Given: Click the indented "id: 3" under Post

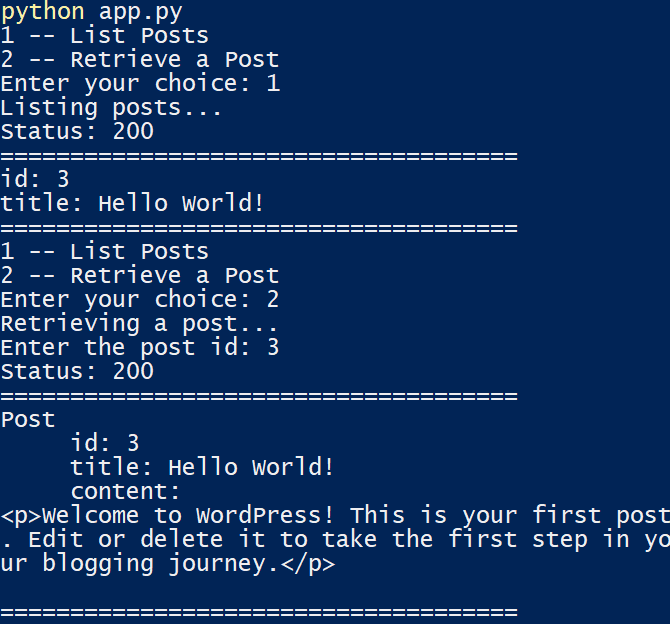Looking at the screenshot, I should pyautogui.click(x=105, y=443).
